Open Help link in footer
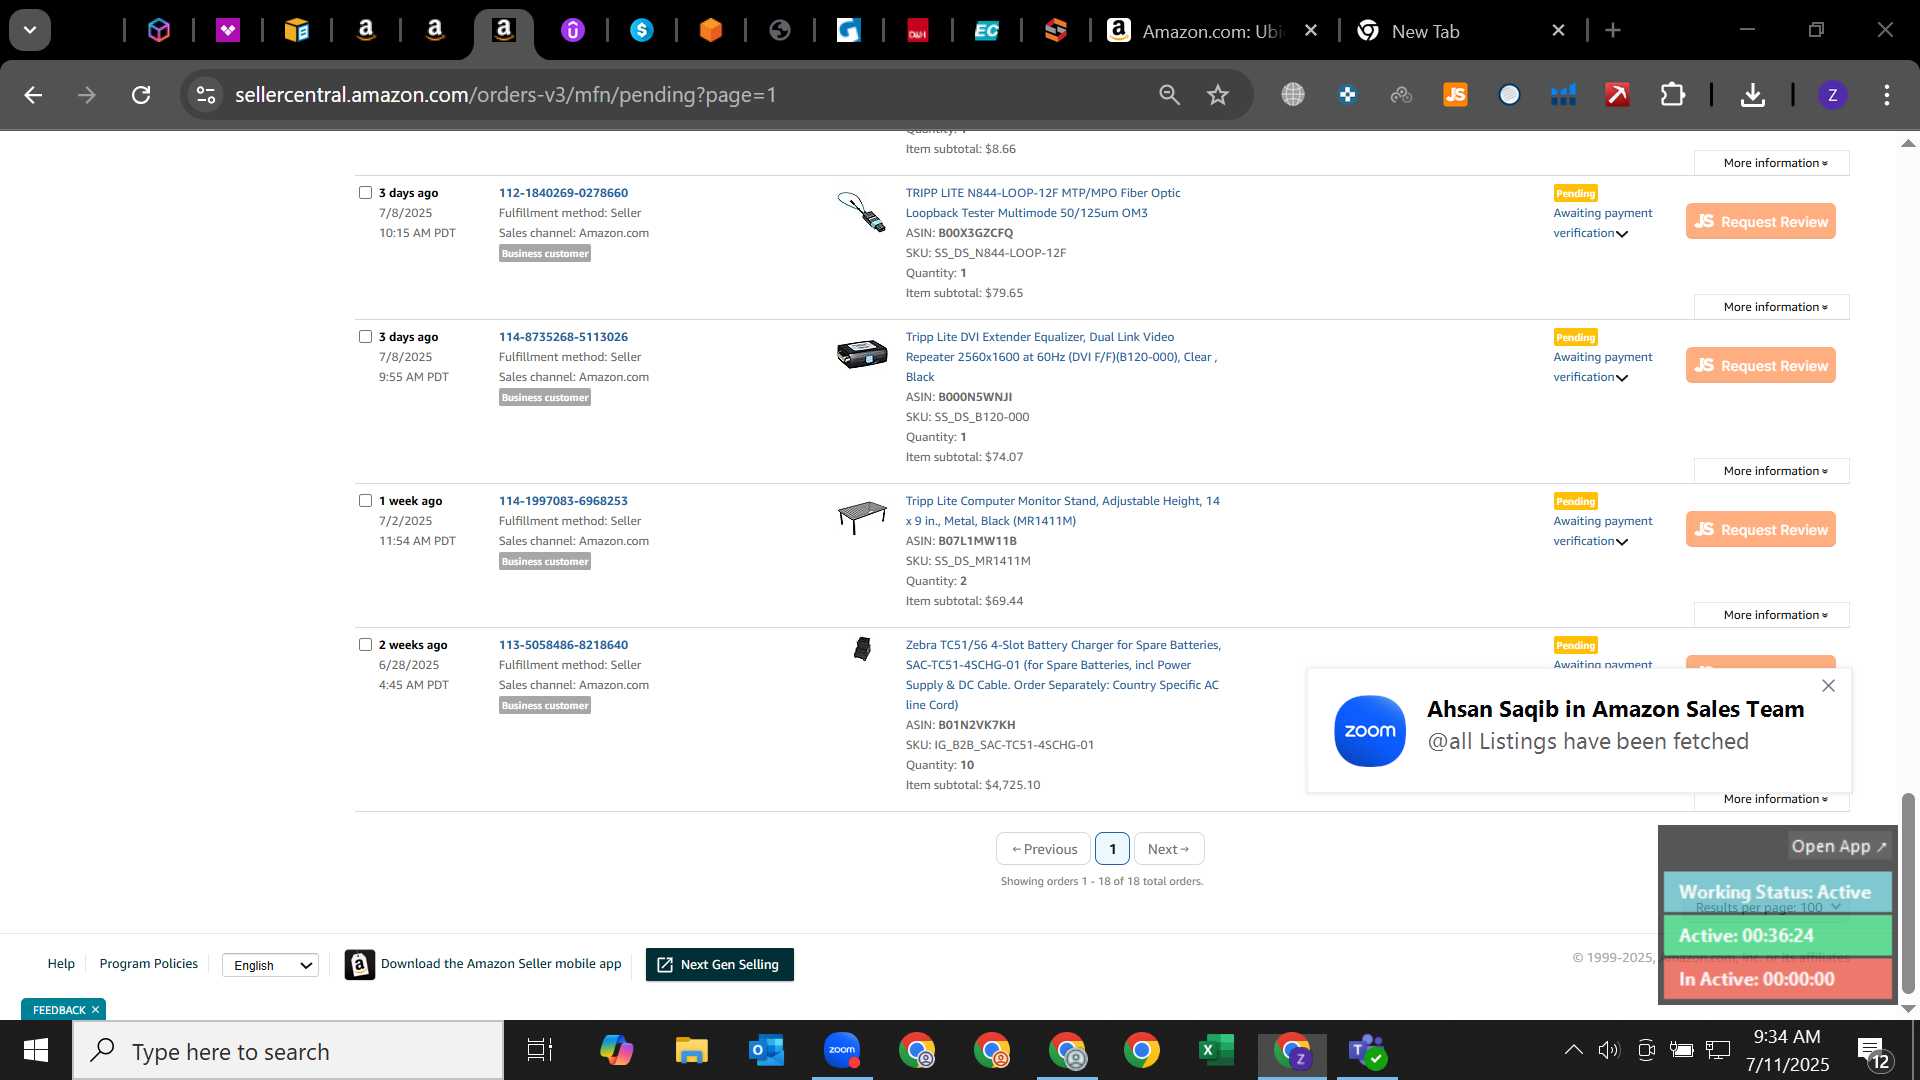 click(61, 964)
